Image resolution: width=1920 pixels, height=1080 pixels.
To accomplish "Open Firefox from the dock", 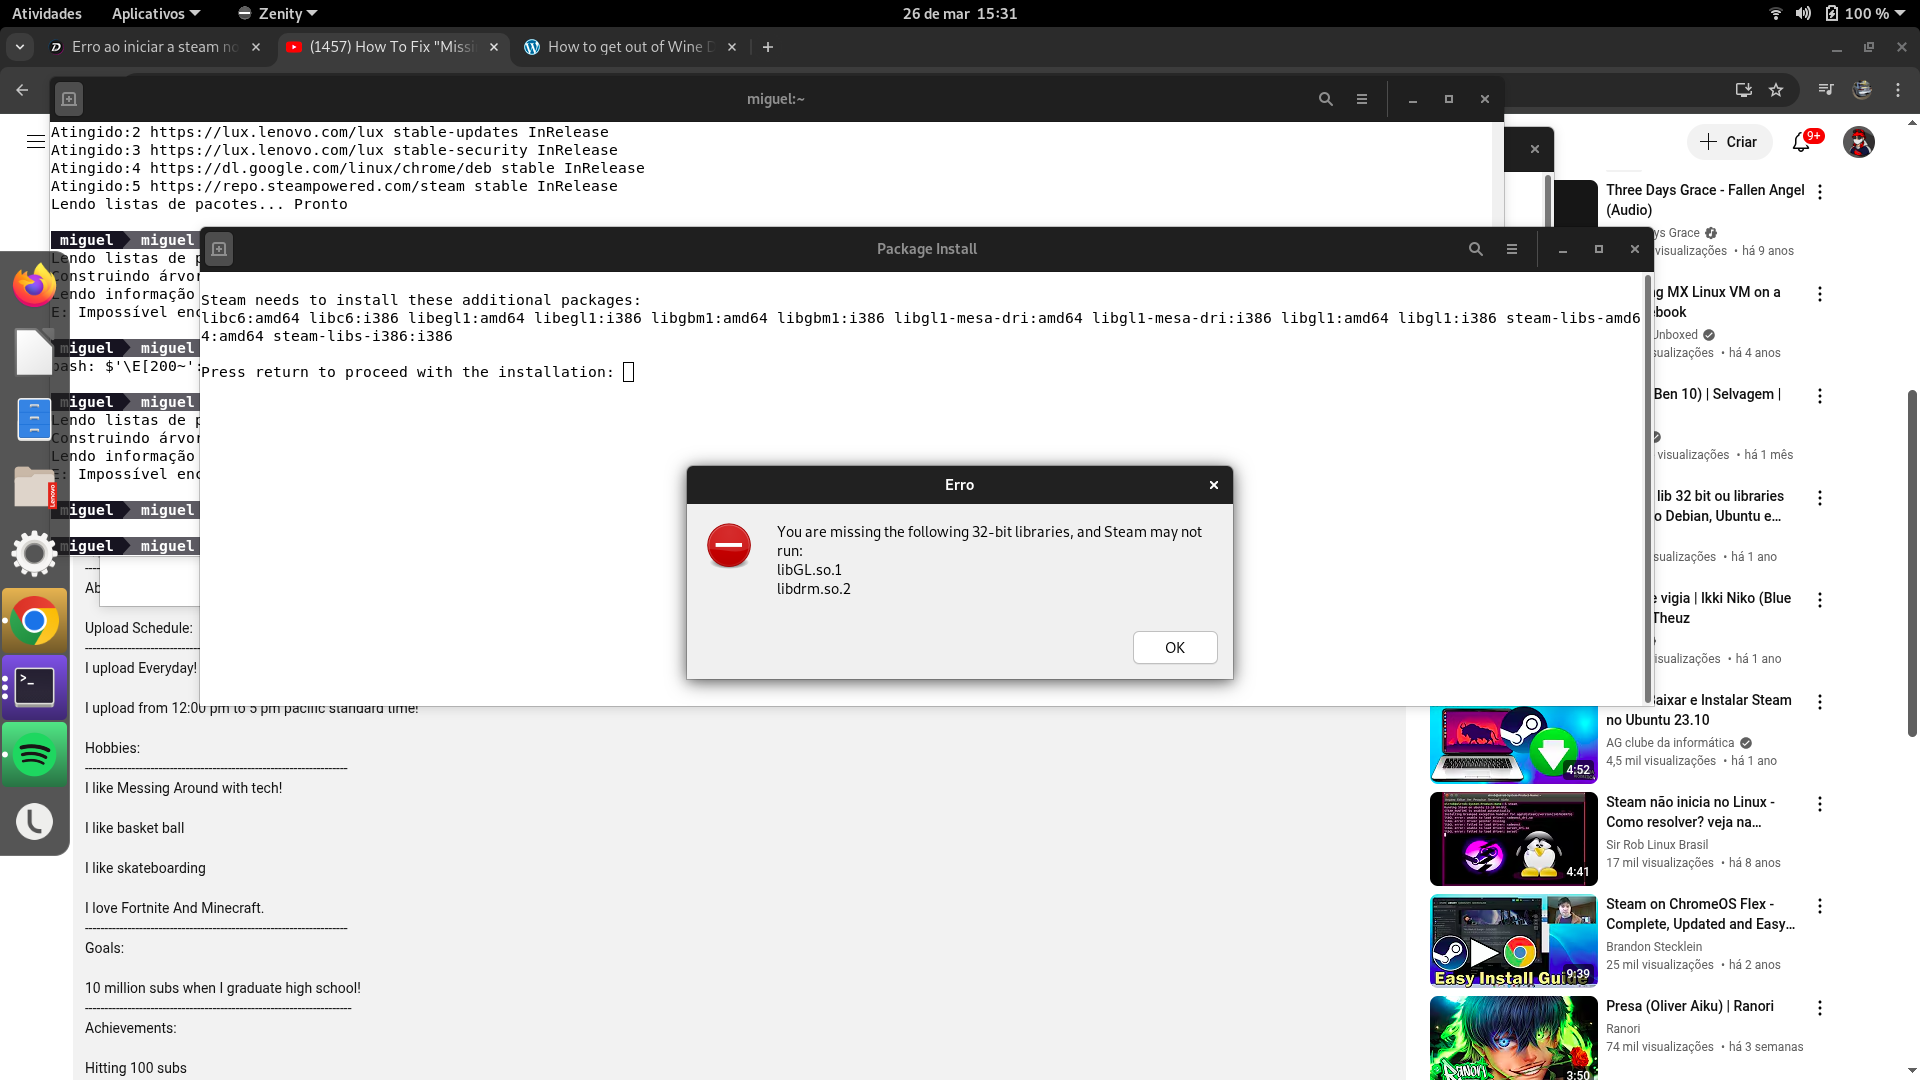I will pyautogui.click(x=34, y=286).
